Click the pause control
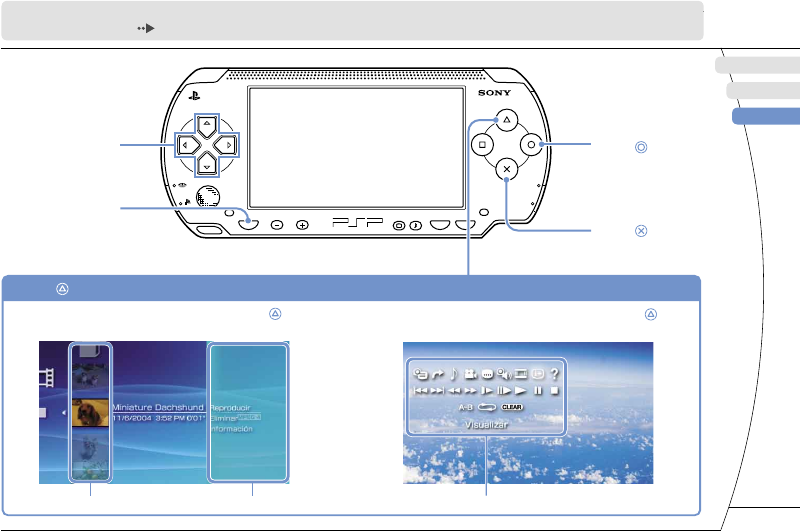 538,391
